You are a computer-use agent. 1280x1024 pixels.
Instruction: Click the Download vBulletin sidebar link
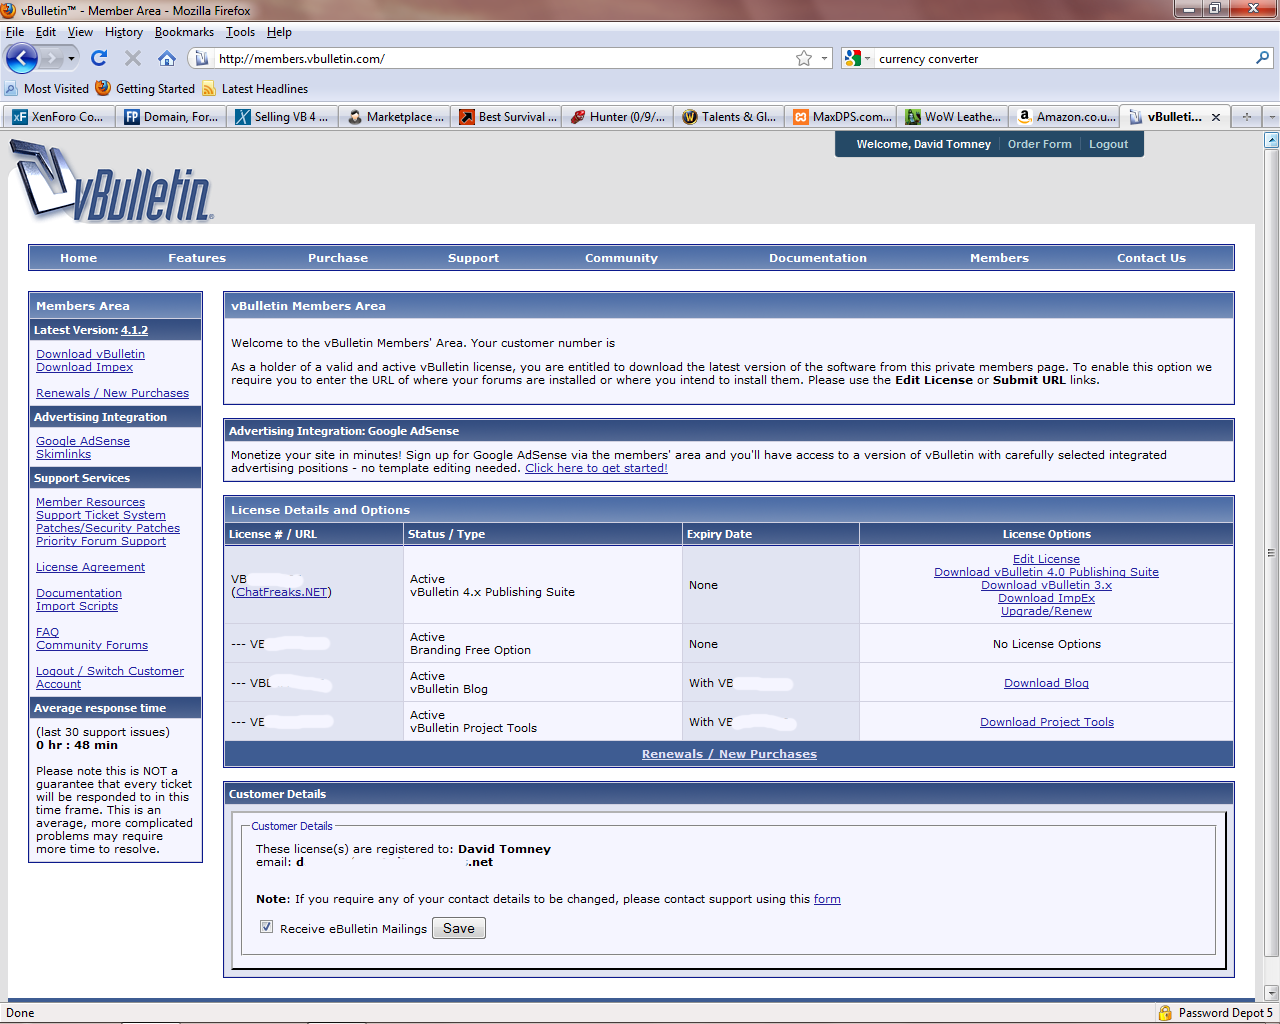[90, 354]
